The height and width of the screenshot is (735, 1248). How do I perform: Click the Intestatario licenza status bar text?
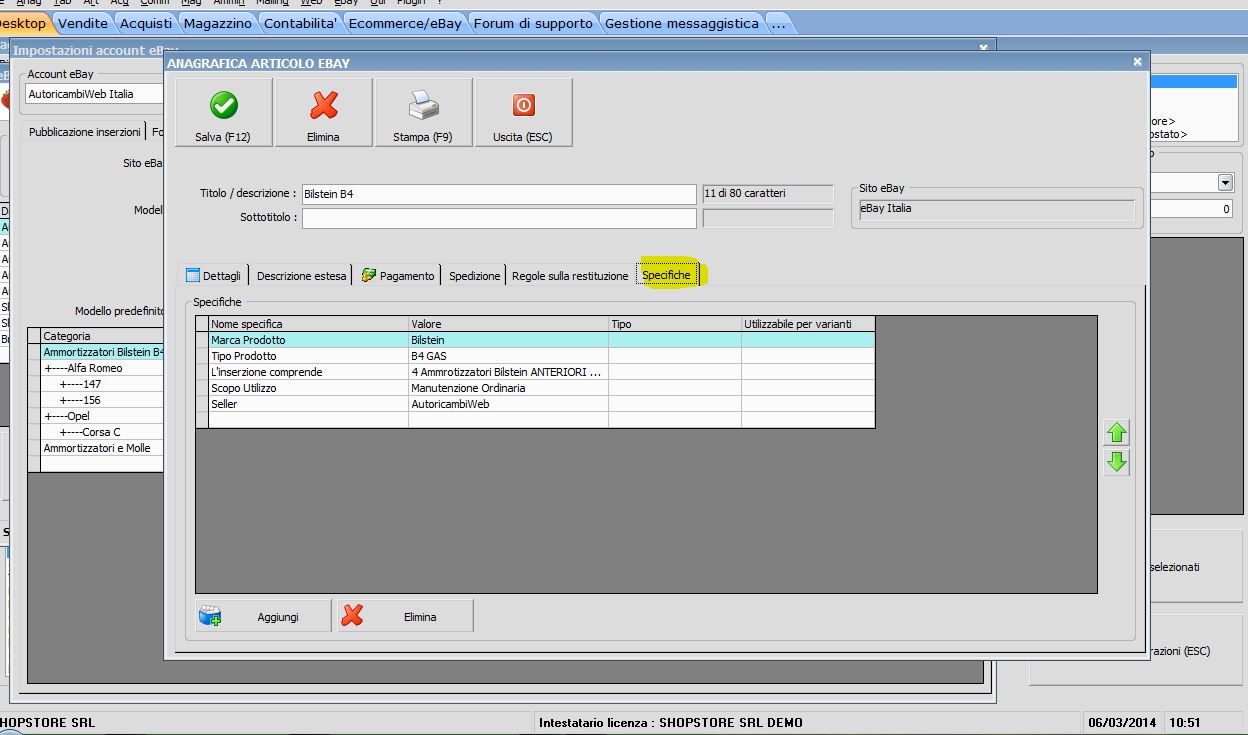click(671, 723)
